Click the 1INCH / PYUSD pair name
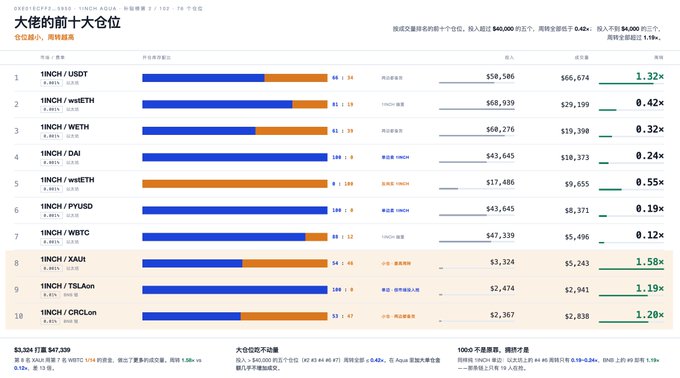 (x=66, y=206)
